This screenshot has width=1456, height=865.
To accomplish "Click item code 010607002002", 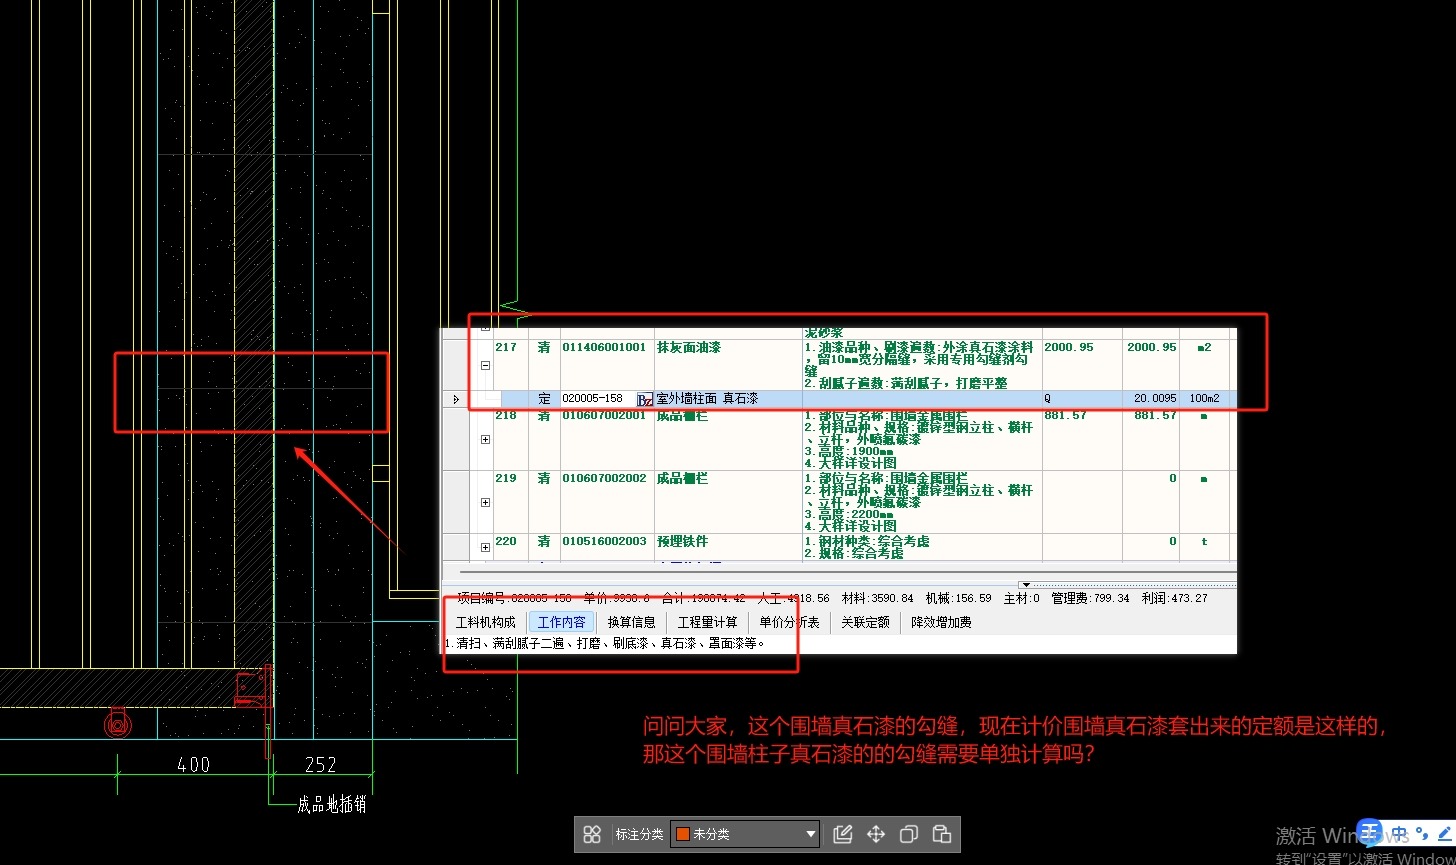I will tap(605, 479).
